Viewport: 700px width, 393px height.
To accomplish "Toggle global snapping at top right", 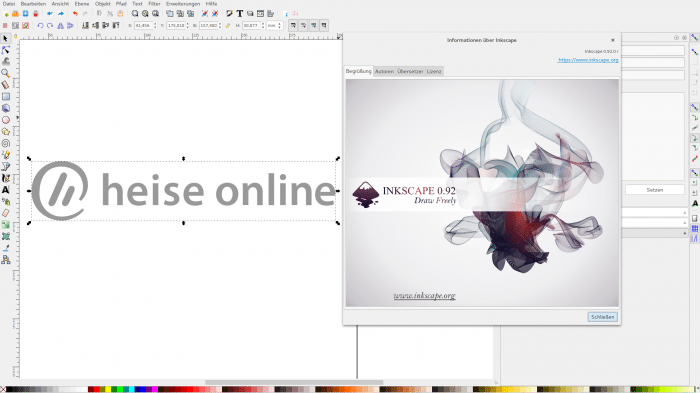I will [x=695, y=38].
